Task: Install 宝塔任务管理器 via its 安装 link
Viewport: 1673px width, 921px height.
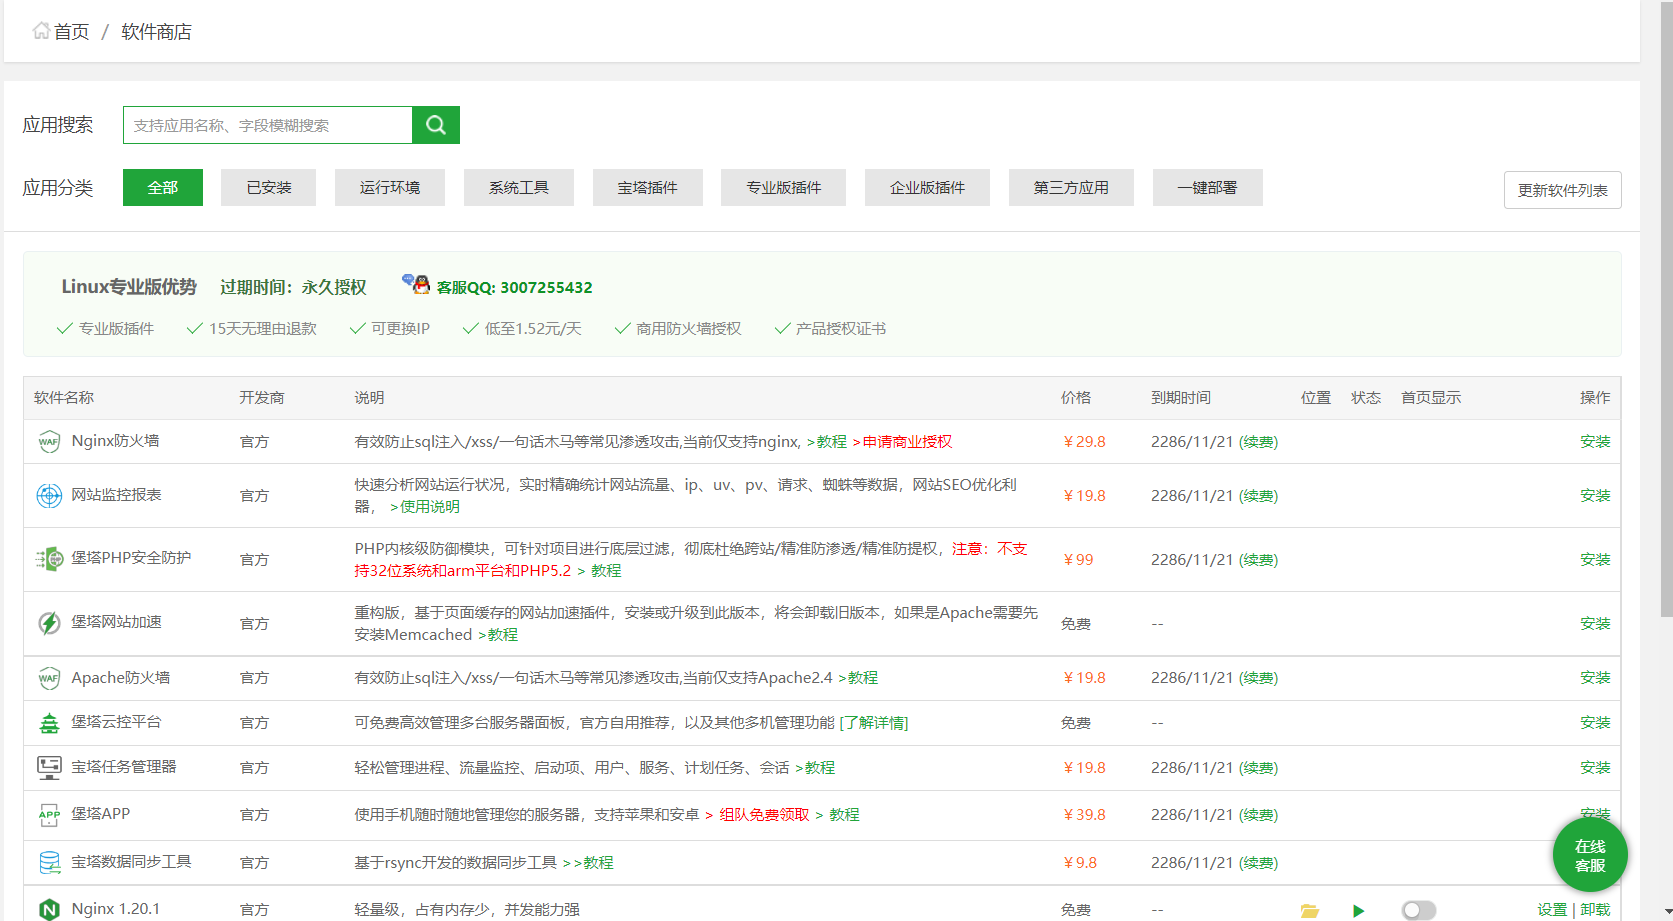Action: pos(1595,767)
